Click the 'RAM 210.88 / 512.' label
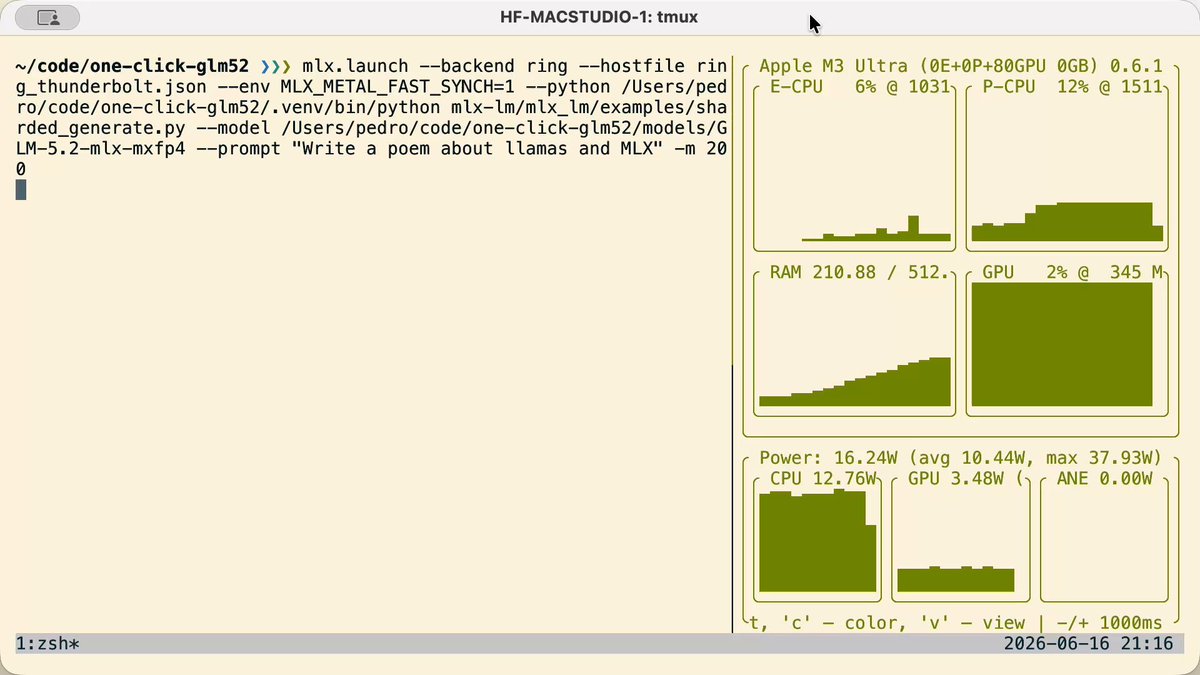Screen dimensions: 1200x675 pos(860,272)
